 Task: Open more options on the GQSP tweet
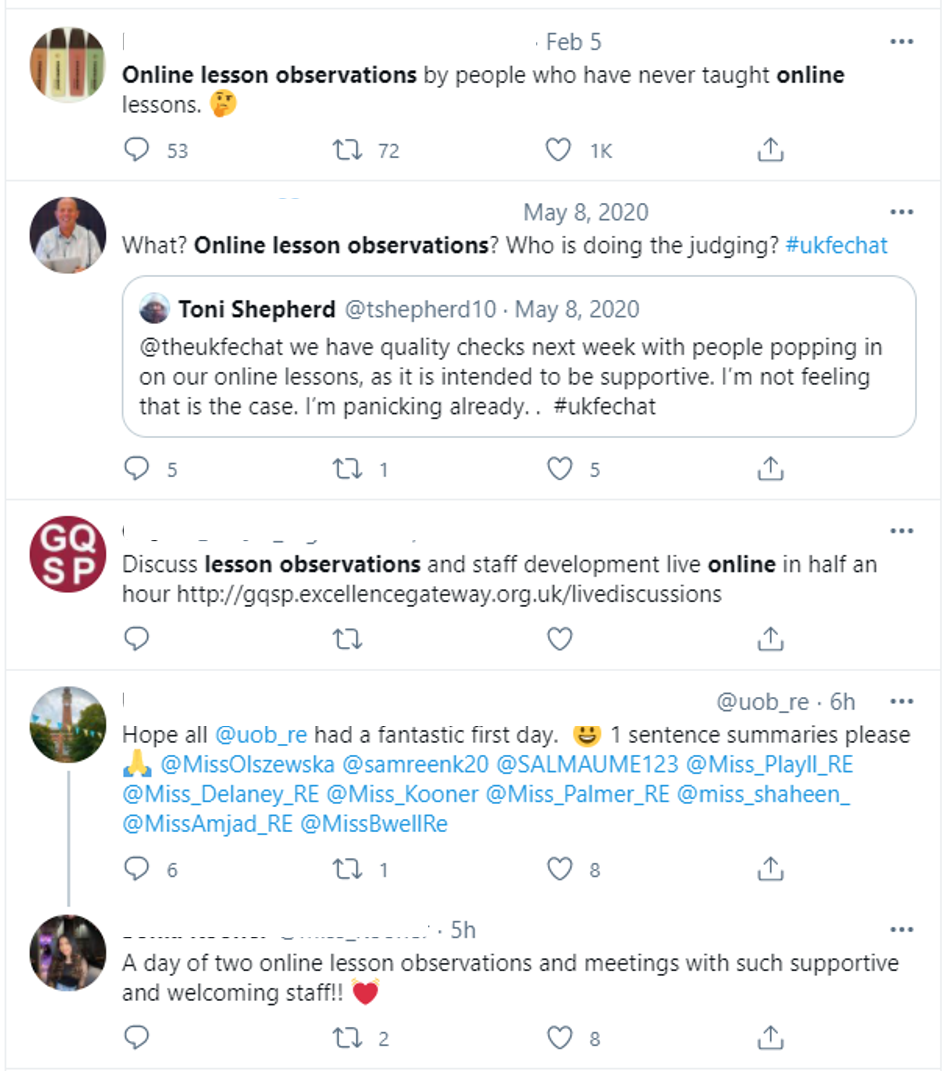[902, 531]
